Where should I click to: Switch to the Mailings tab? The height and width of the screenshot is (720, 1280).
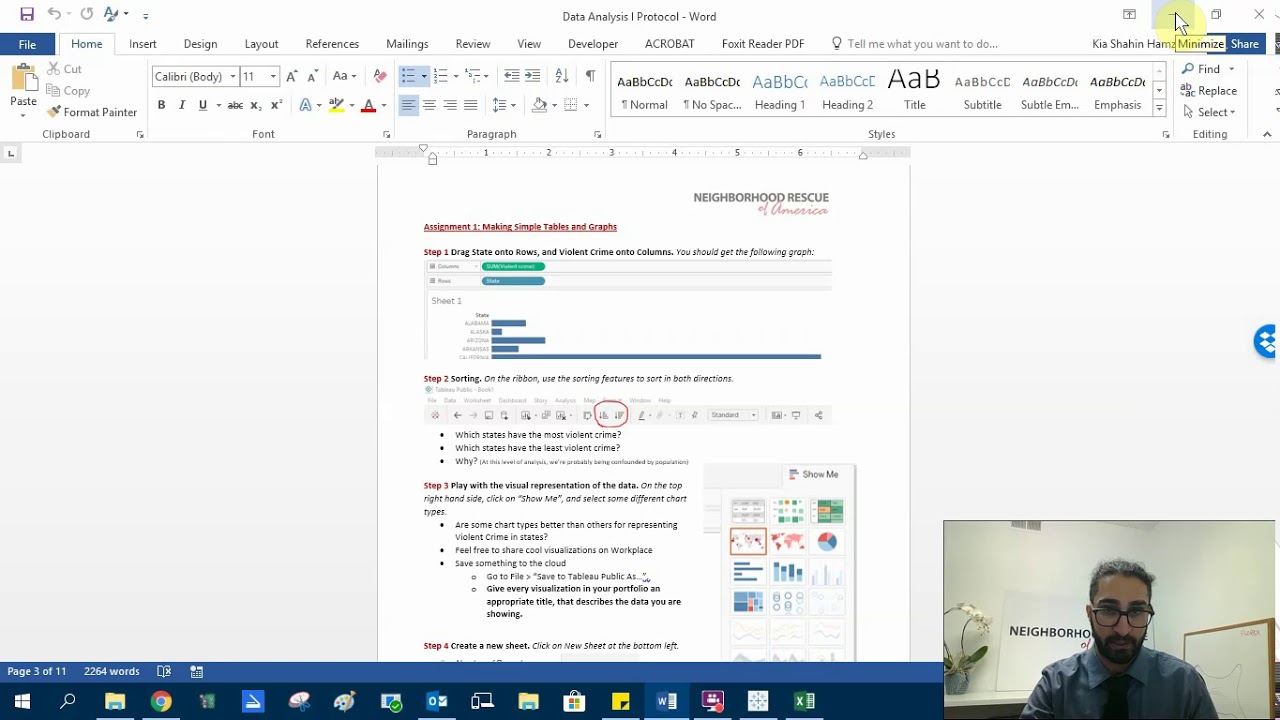[407, 44]
